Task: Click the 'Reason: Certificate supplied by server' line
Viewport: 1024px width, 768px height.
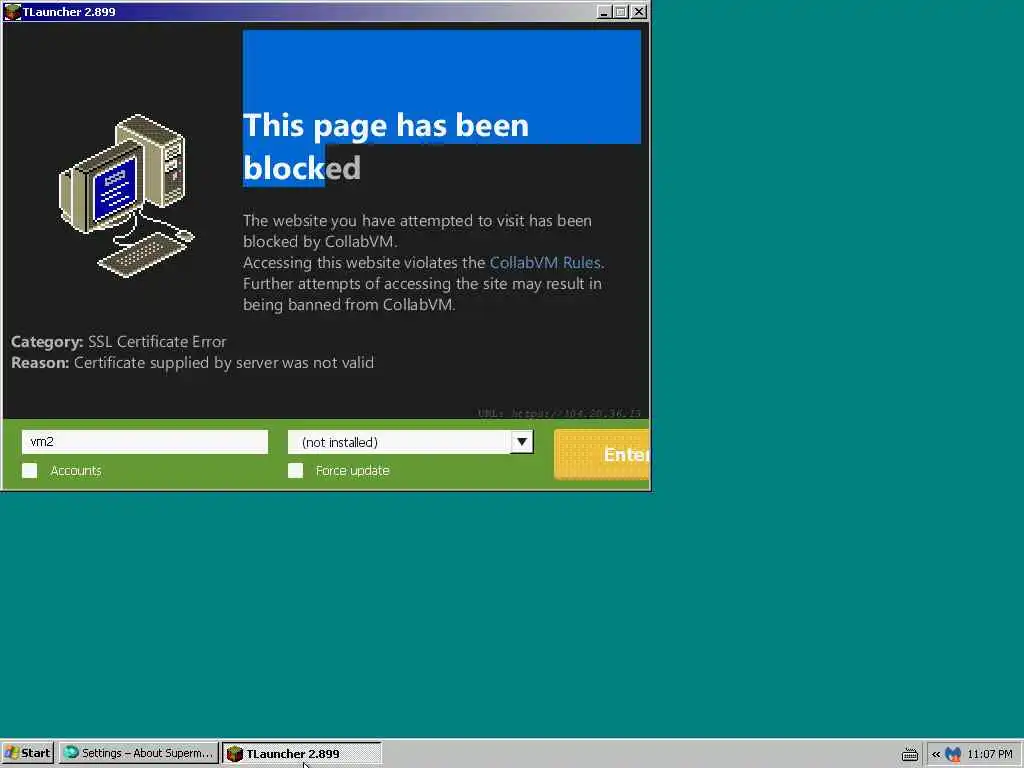Action: tap(193, 362)
